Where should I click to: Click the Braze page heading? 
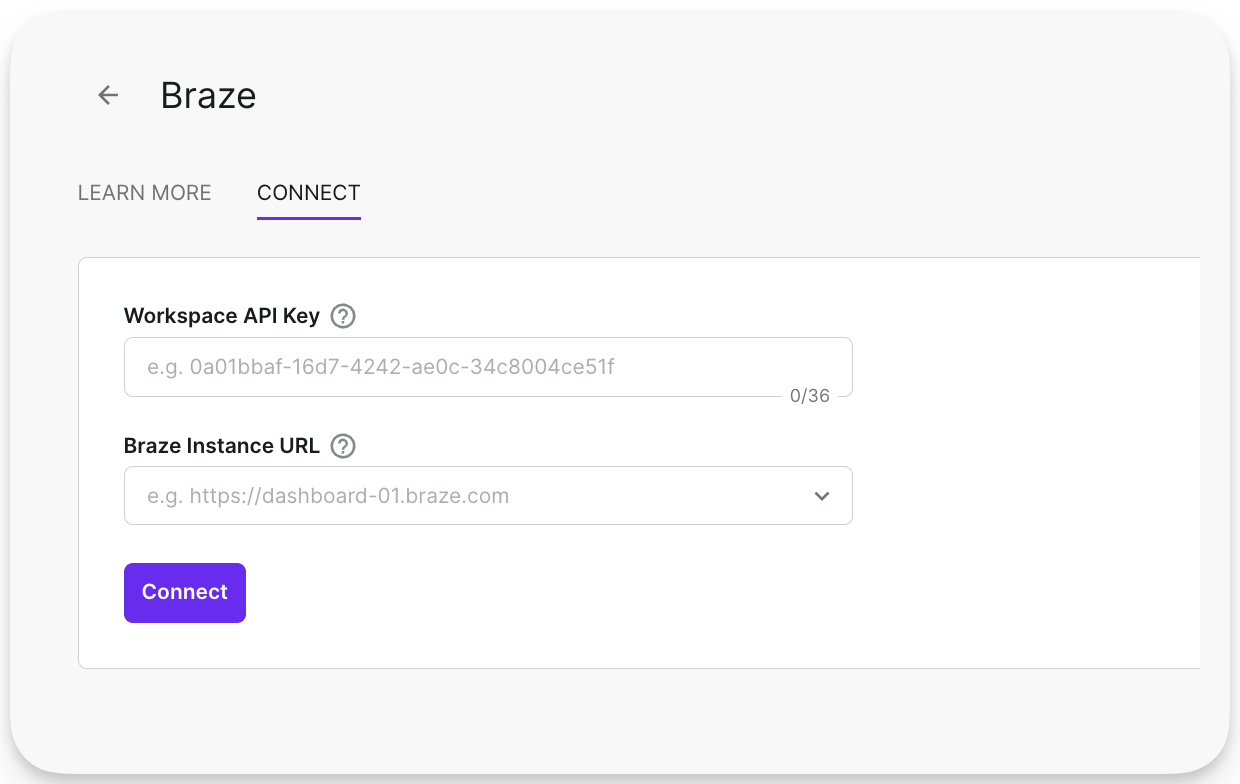pyautogui.click(x=208, y=94)
